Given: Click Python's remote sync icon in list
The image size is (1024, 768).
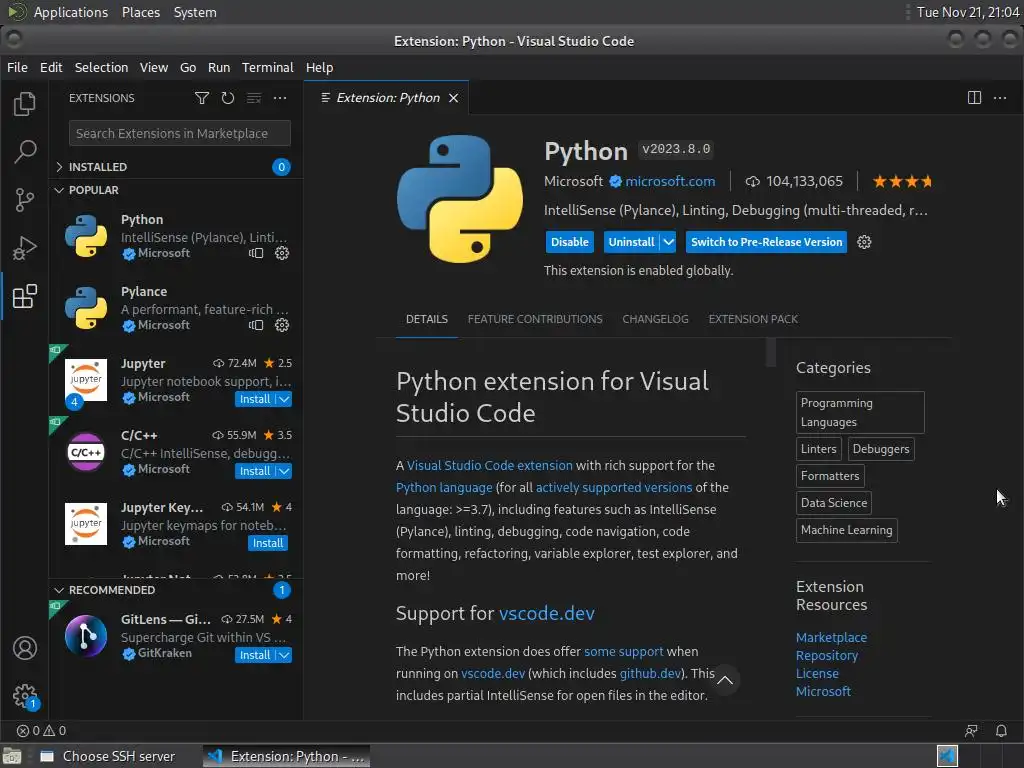Looking at the screenshot, I should click(256, 253).
